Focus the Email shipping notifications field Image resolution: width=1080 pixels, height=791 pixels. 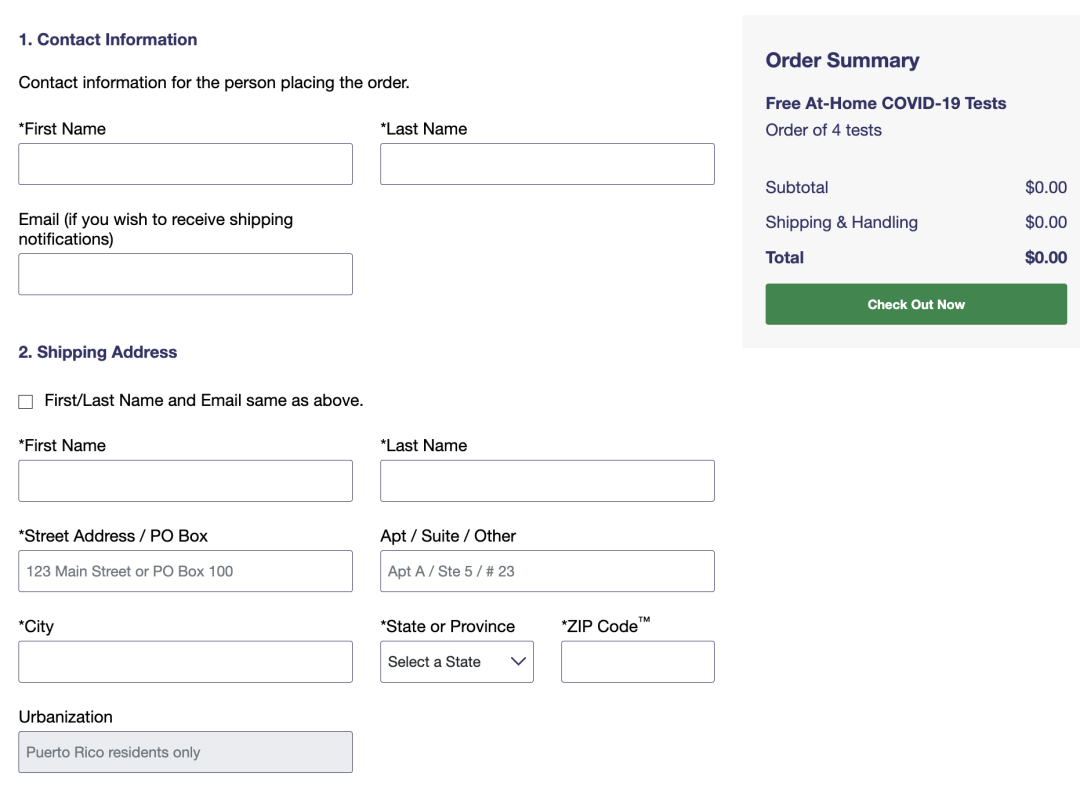(185, 274)
